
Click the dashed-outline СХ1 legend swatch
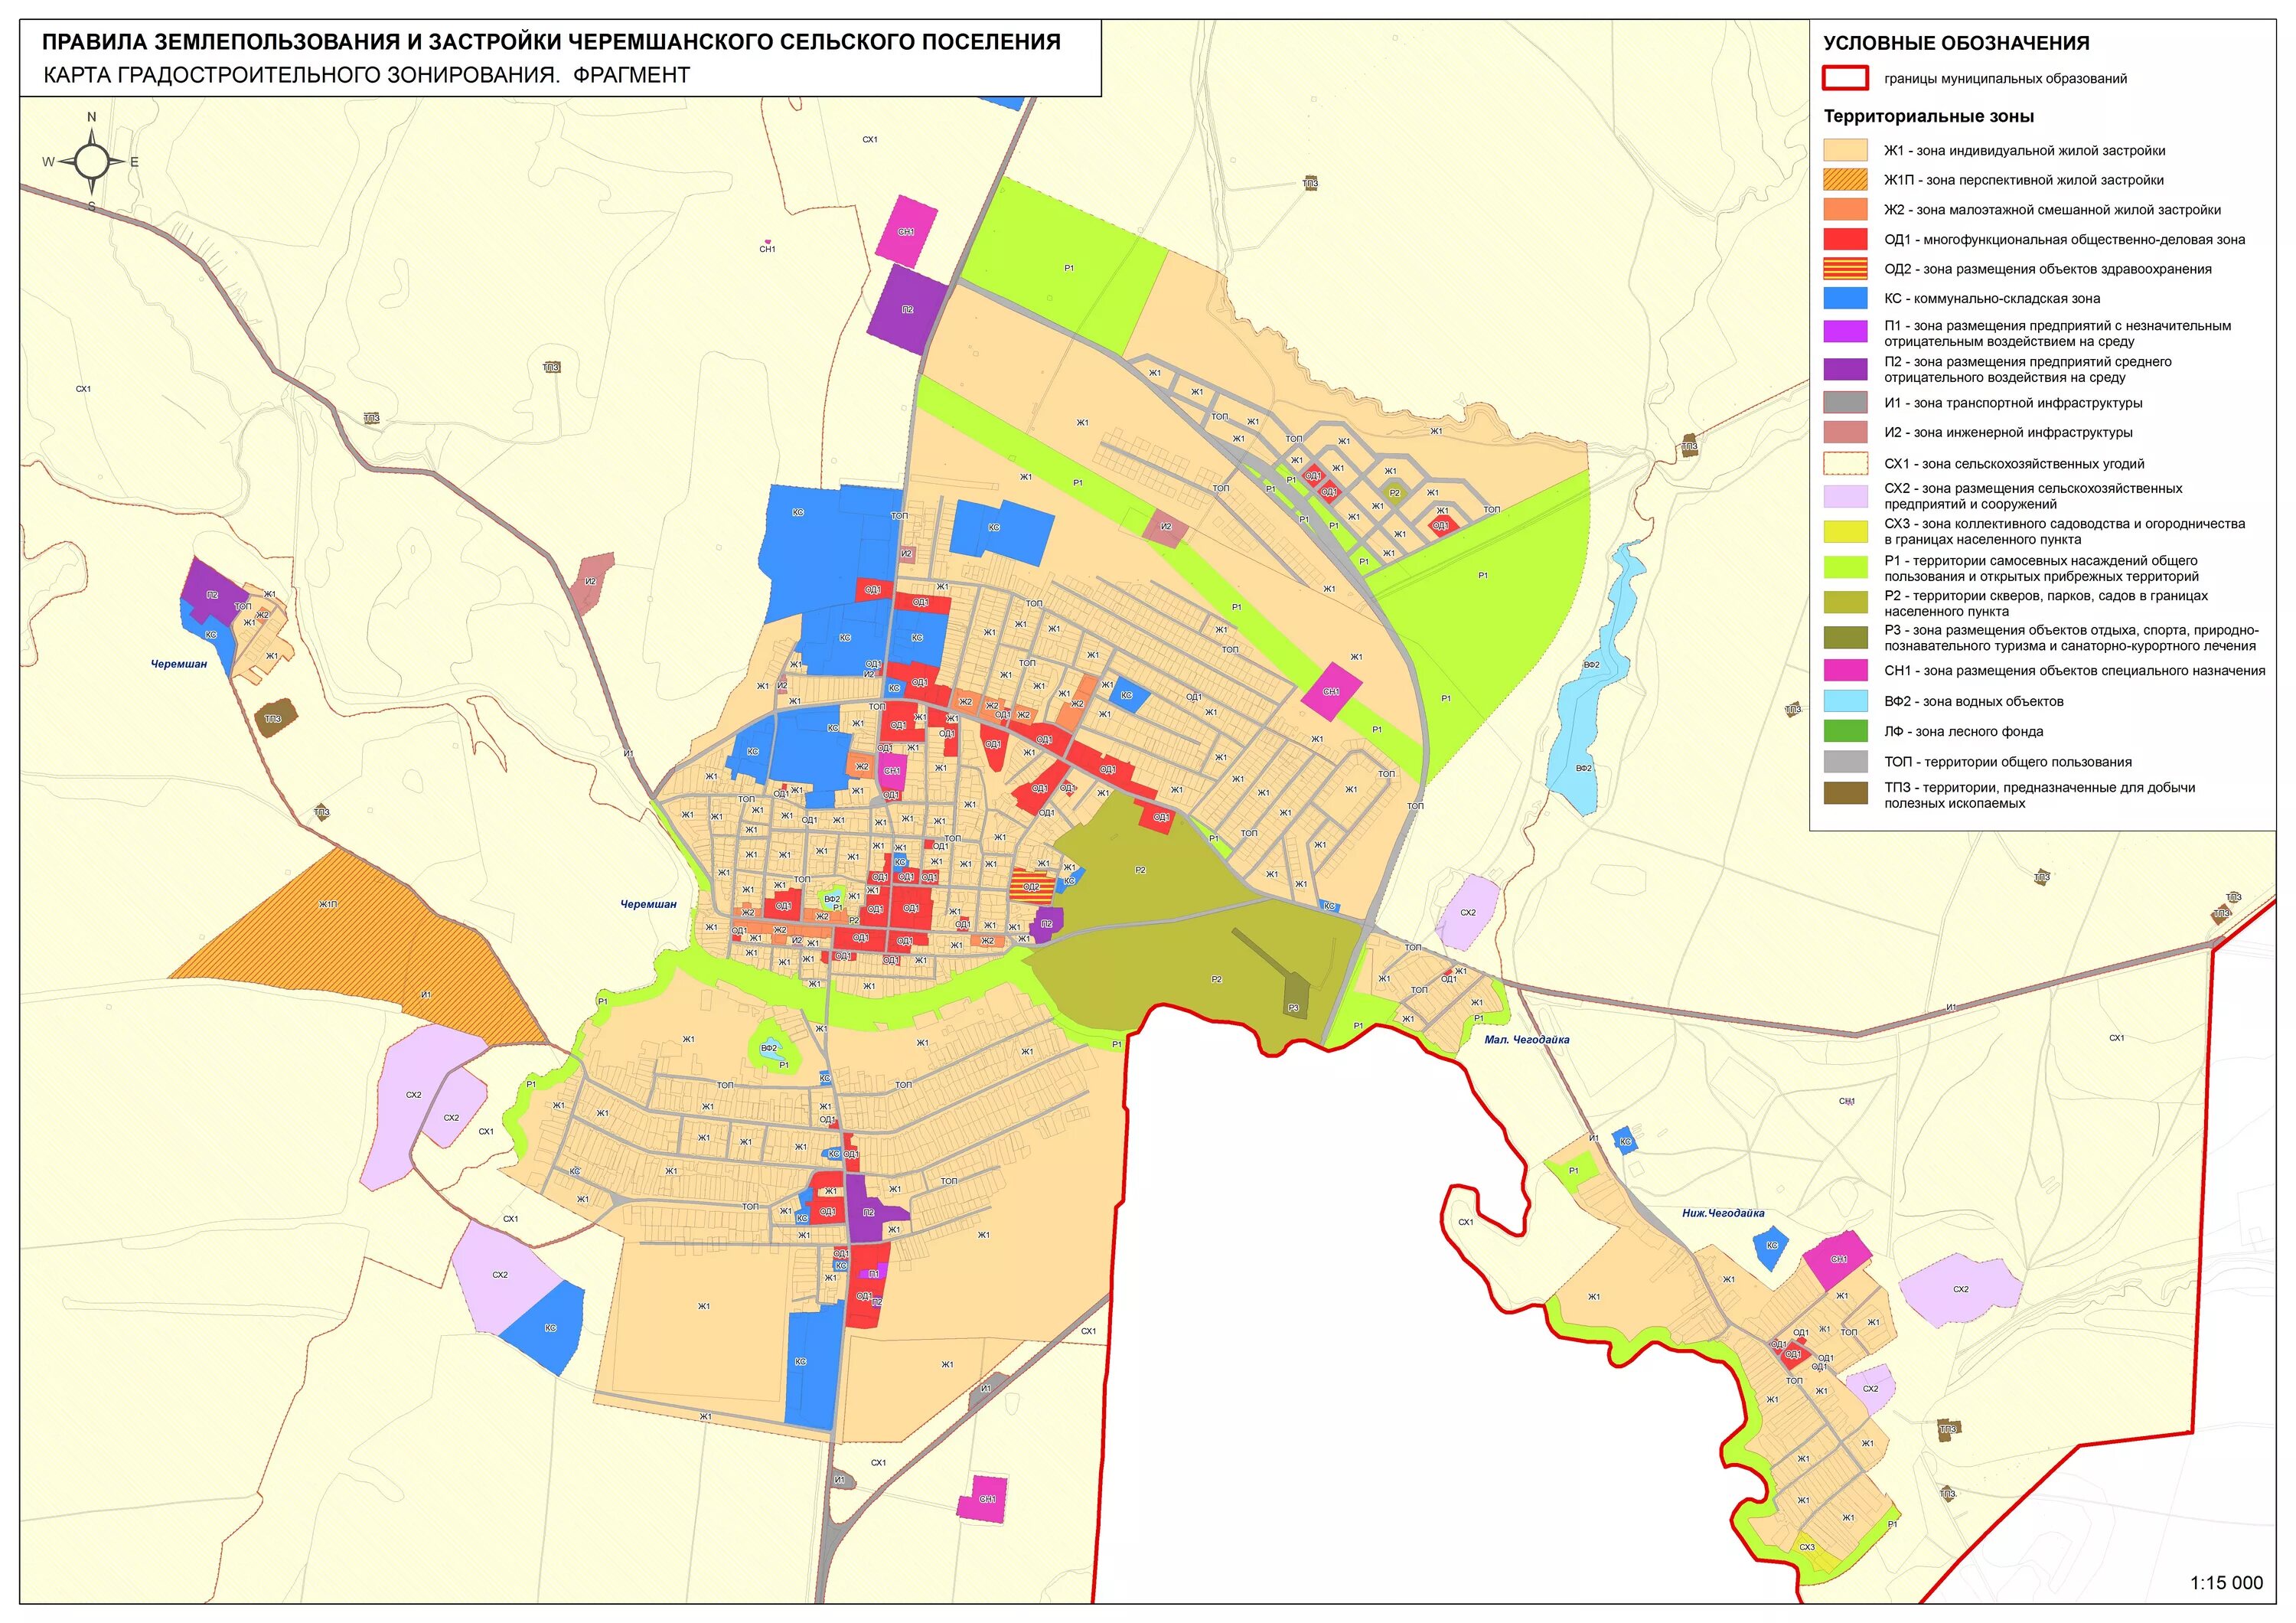pyautogui.click(x=1845, y=463)
